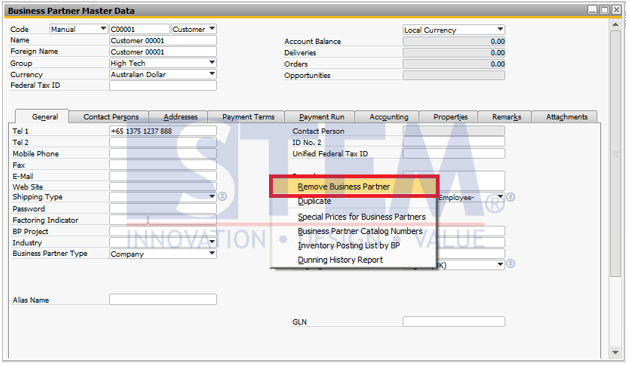Open the Local Currency dropdown

point(500,29)
